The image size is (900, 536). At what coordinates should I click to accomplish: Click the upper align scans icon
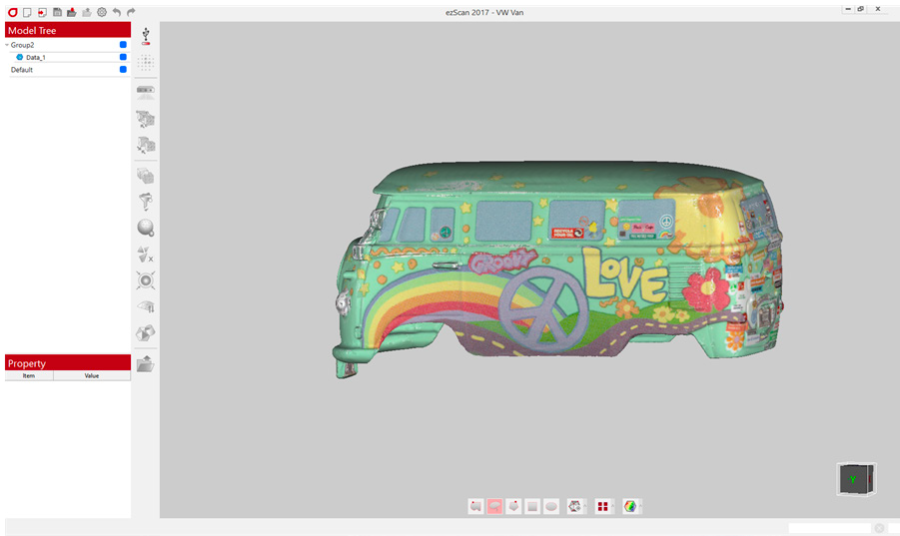[146, 119]
